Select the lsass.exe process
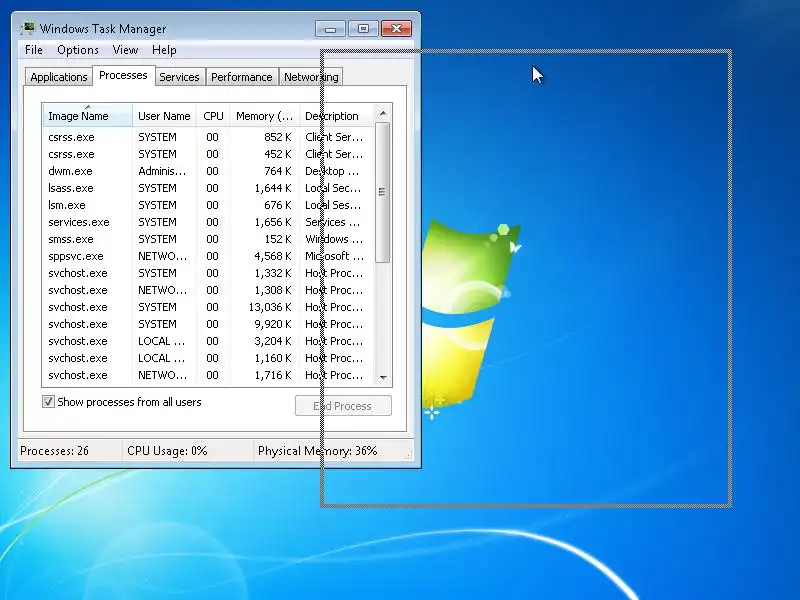The width and height of the screenshot is (800, 600). coord(208,188)
